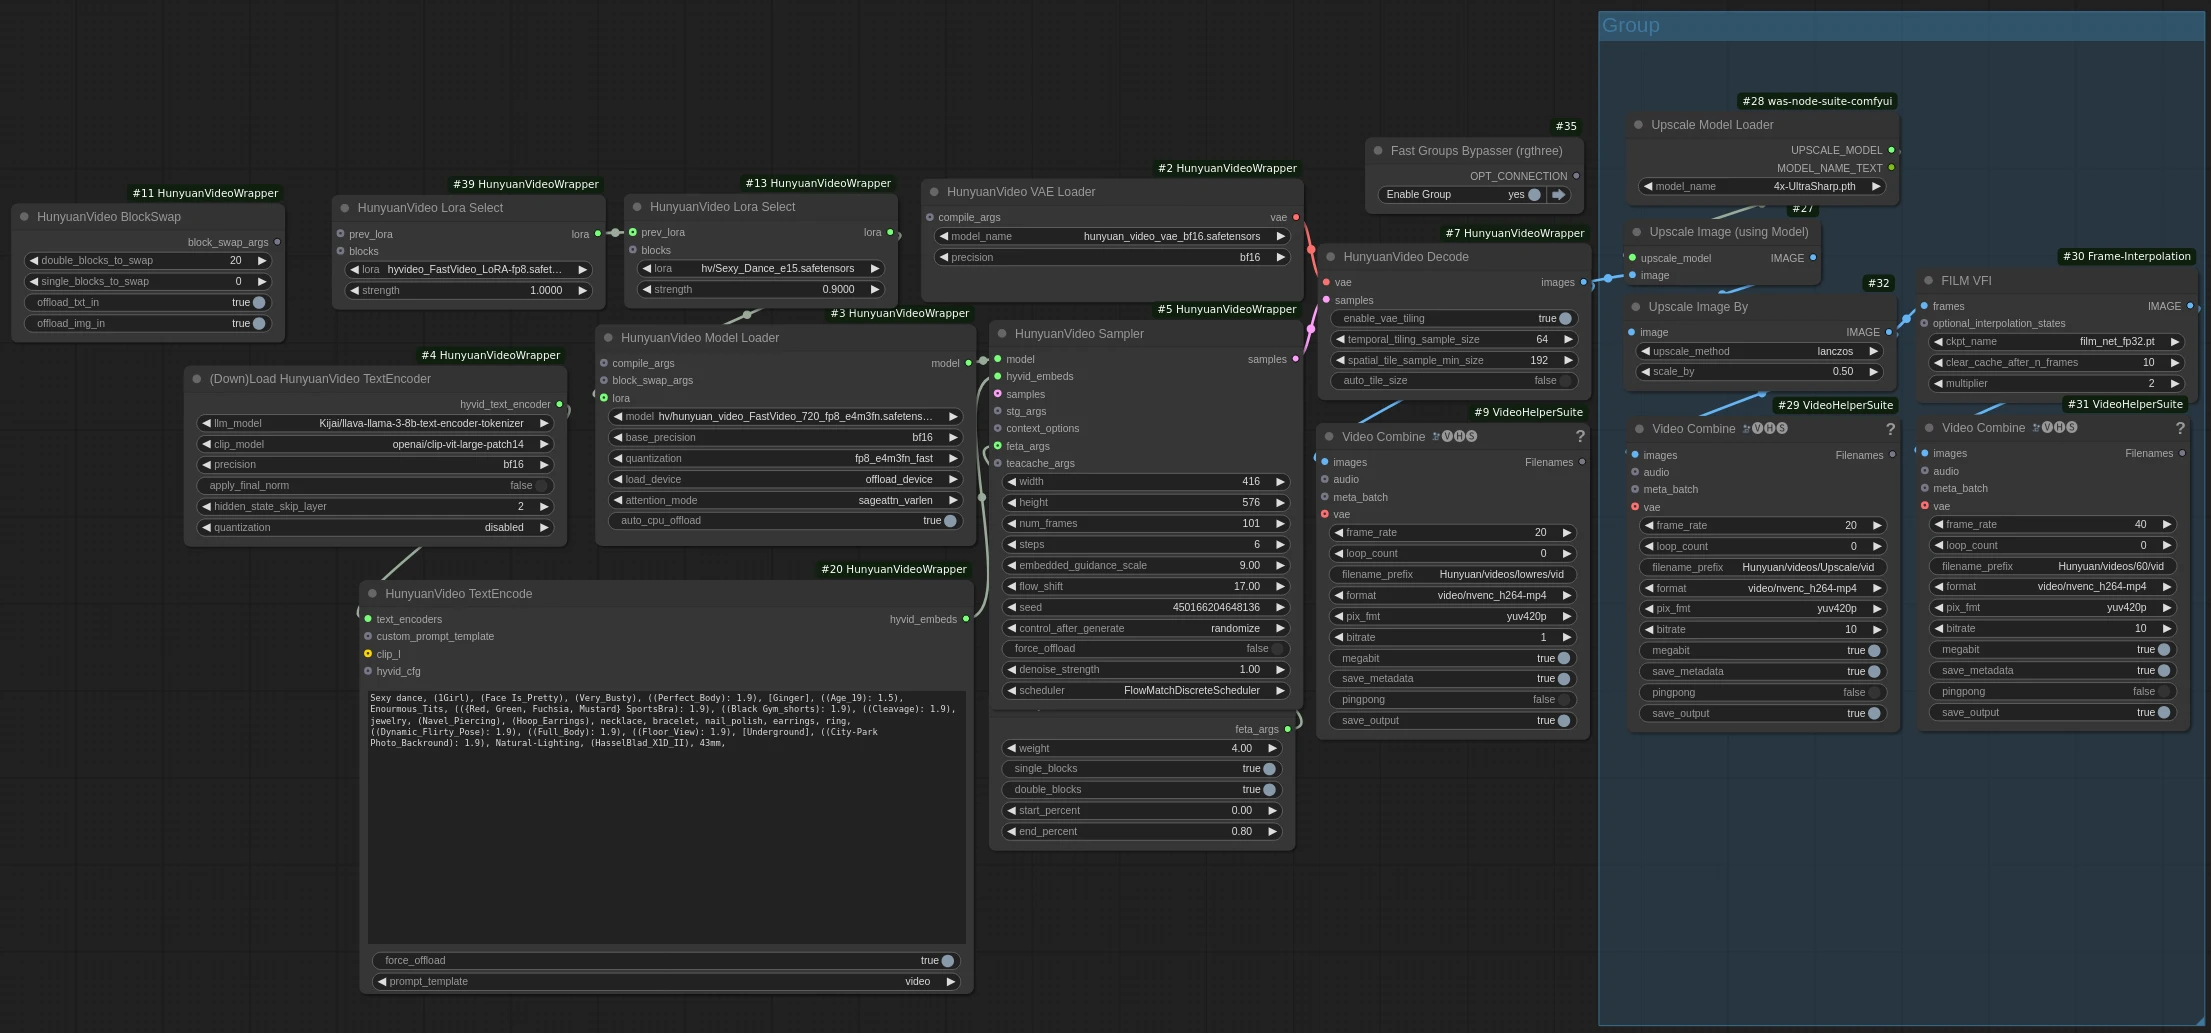Open help on lowres Video Combine node

[x=1580, y=437]
